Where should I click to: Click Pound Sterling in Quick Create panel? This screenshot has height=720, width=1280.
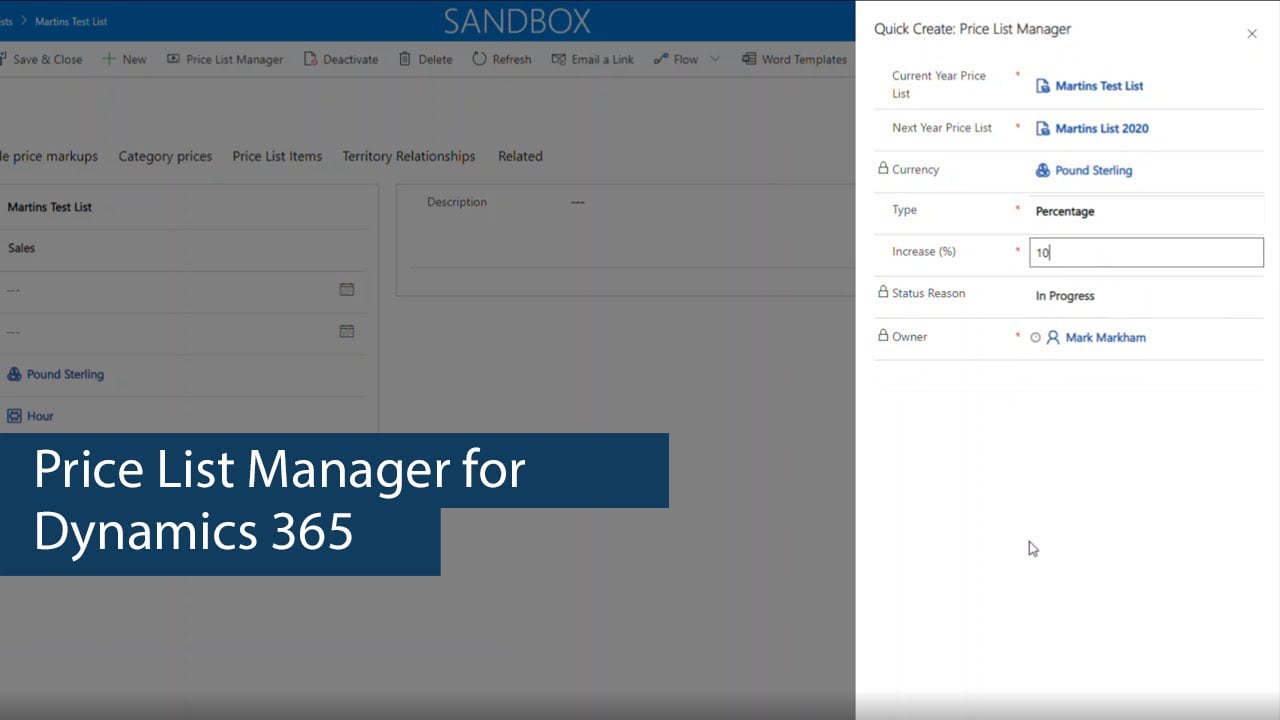[1094, 170]
